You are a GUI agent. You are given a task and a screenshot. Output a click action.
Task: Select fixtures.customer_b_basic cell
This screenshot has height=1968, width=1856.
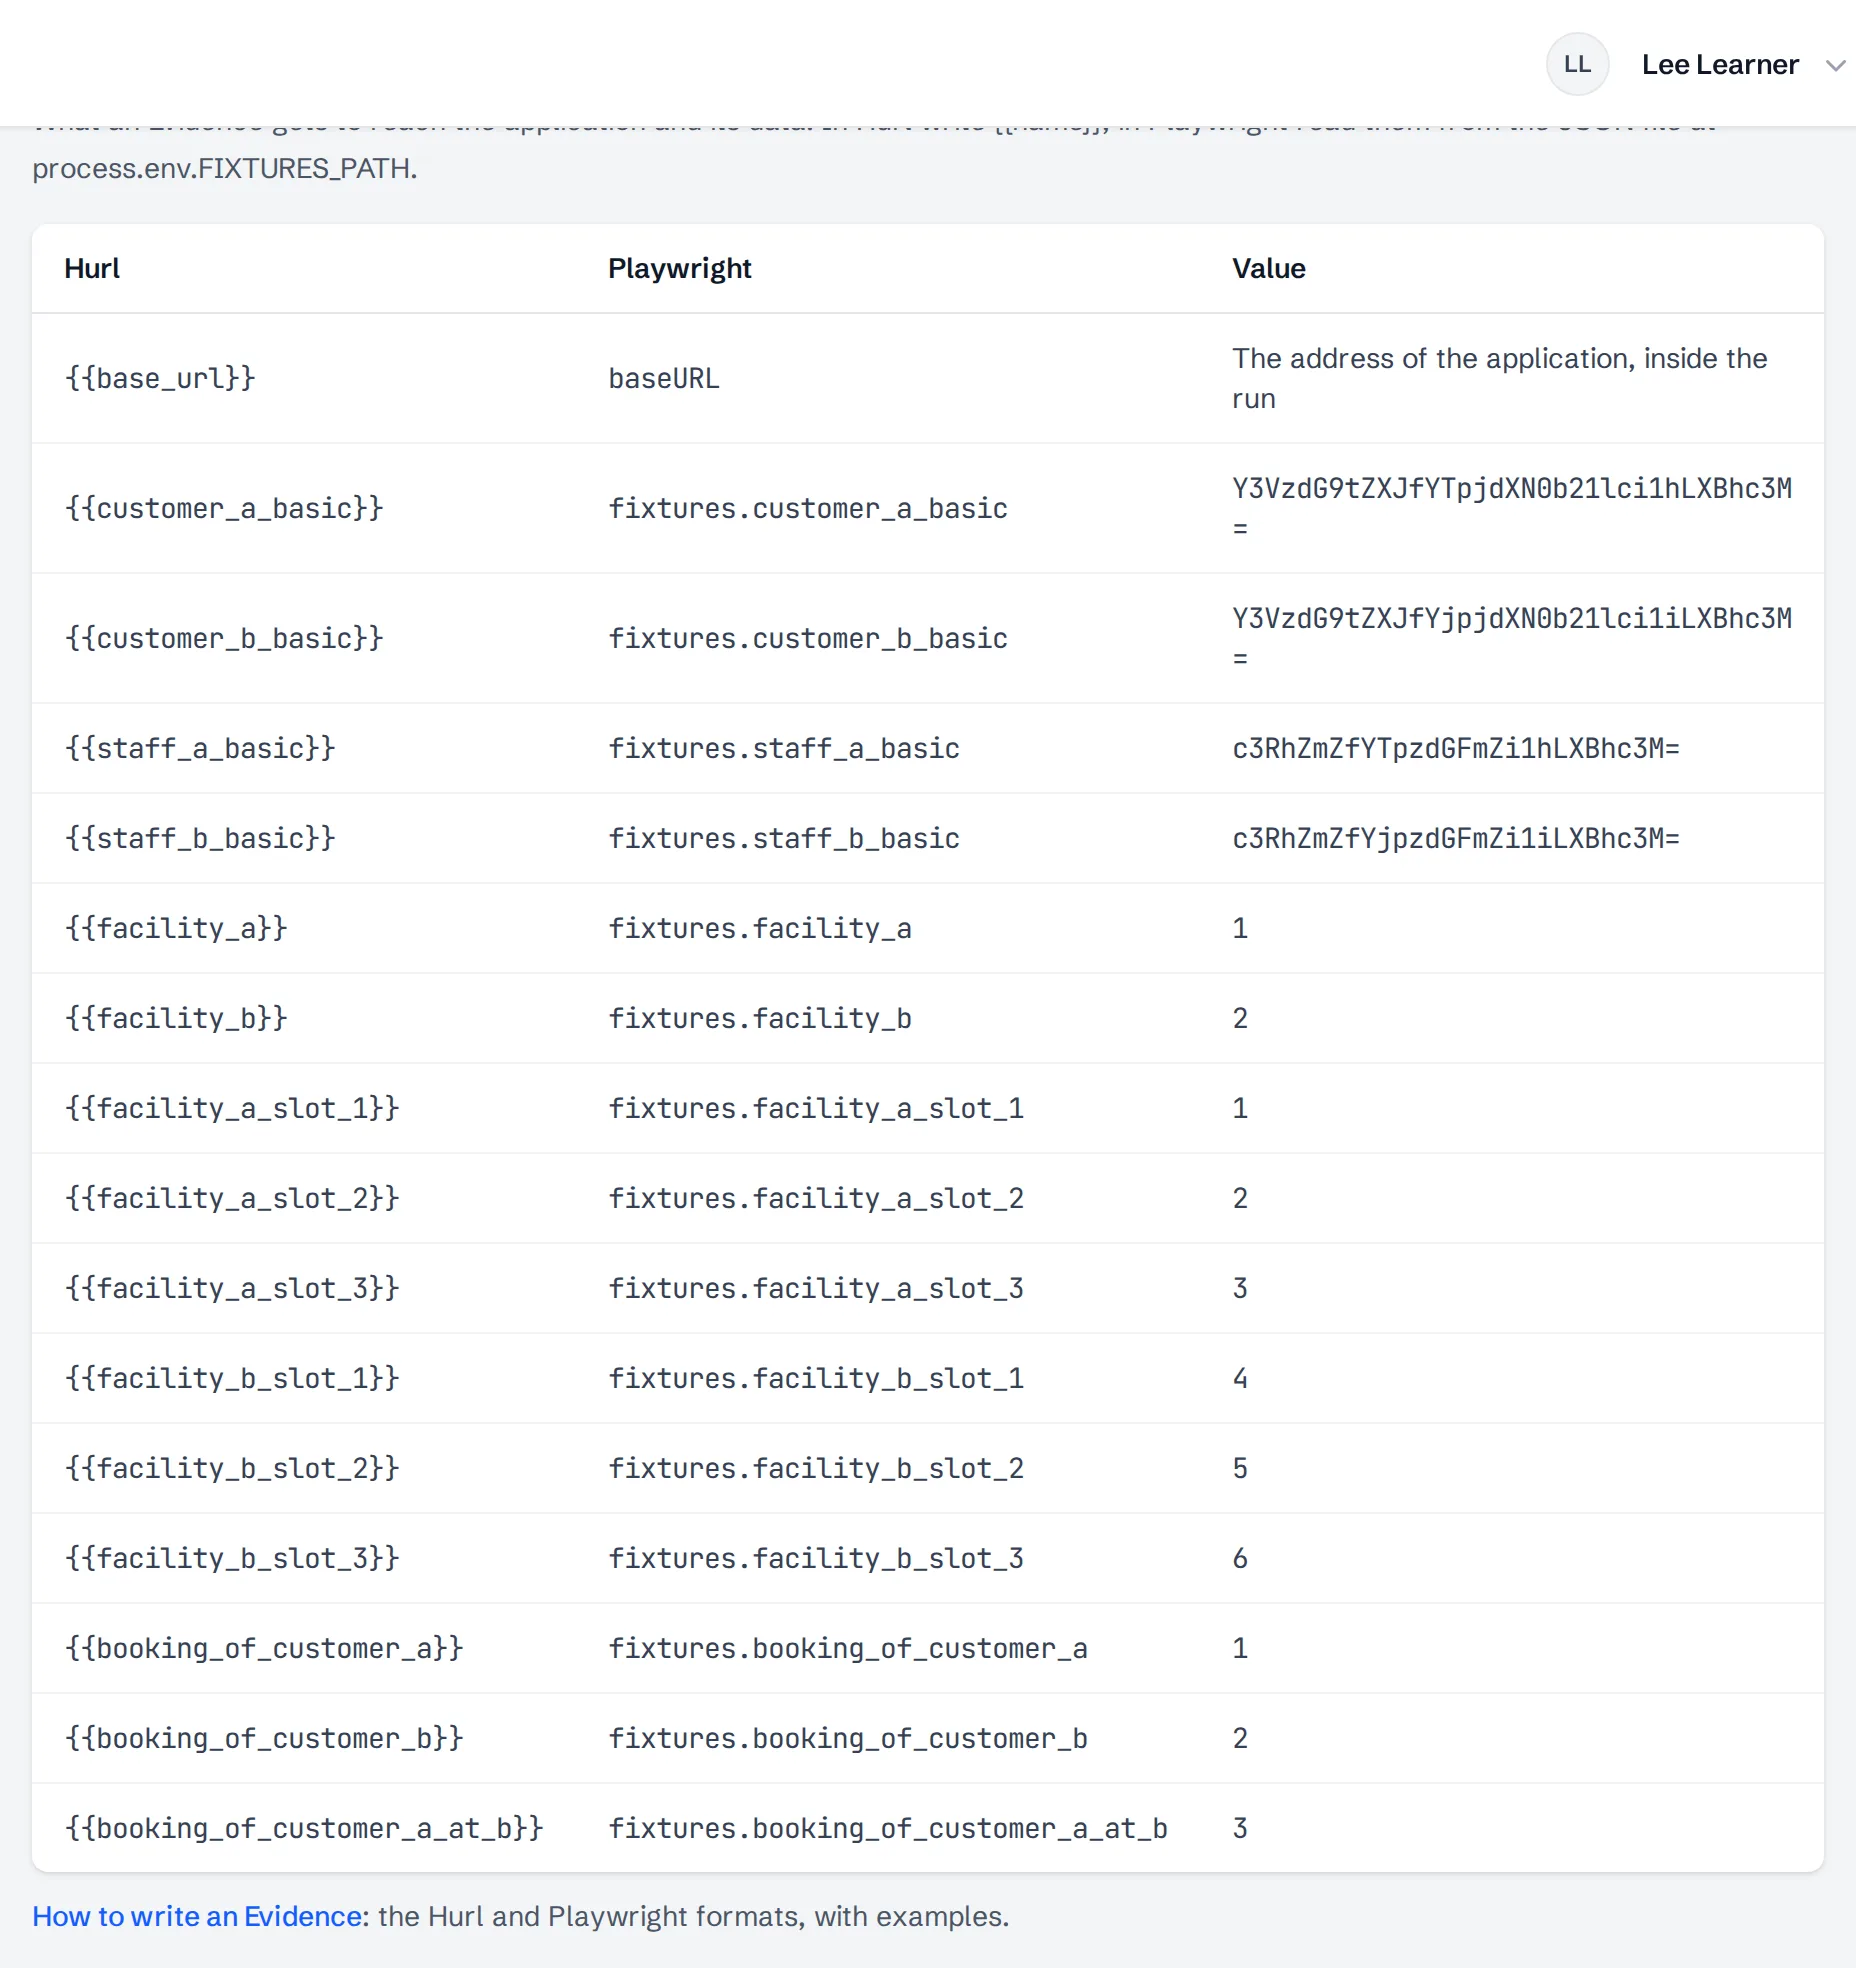(808, 638)
